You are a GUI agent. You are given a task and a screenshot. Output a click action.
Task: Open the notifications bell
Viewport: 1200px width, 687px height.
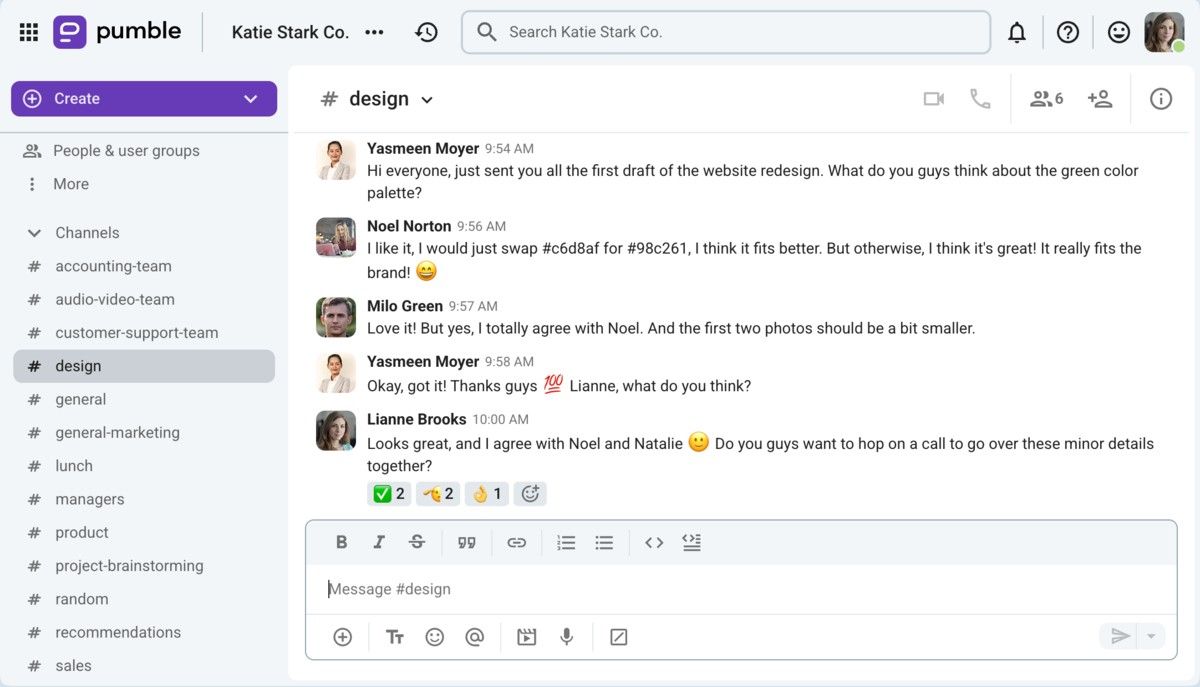[1017, 33]
